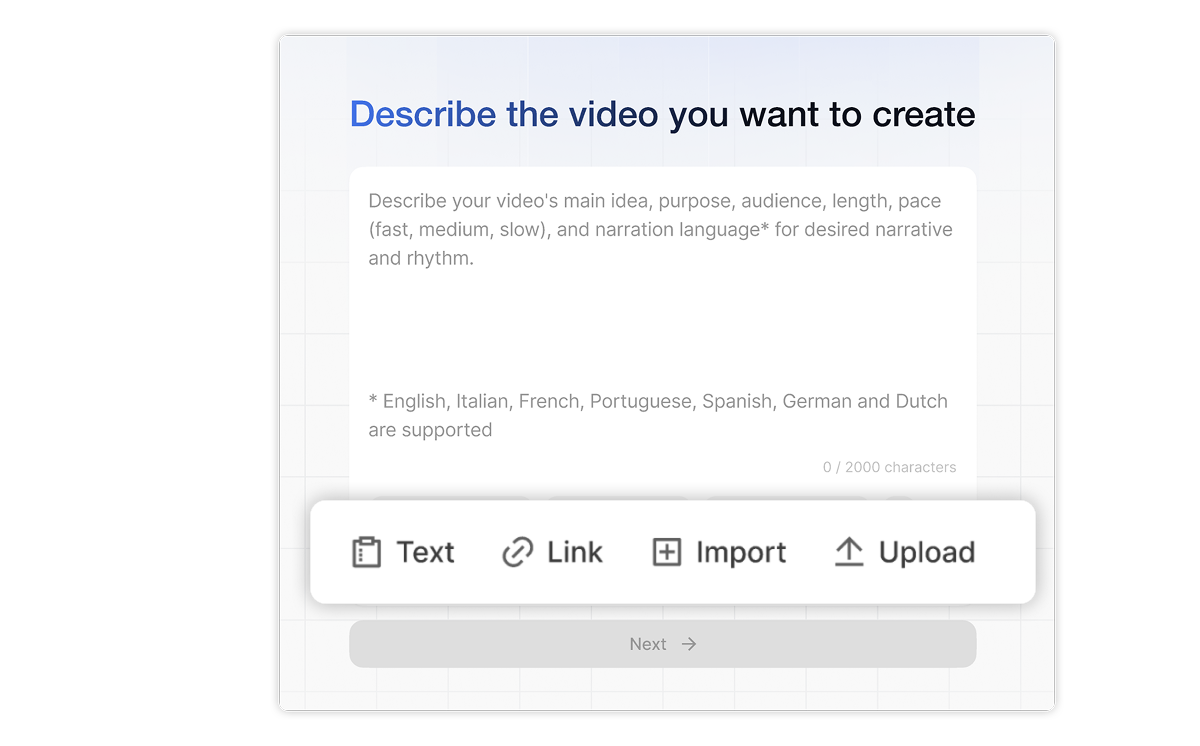
Task: Choose the hyperlink icon in the toolbar
Action: (x=515, y=551)
